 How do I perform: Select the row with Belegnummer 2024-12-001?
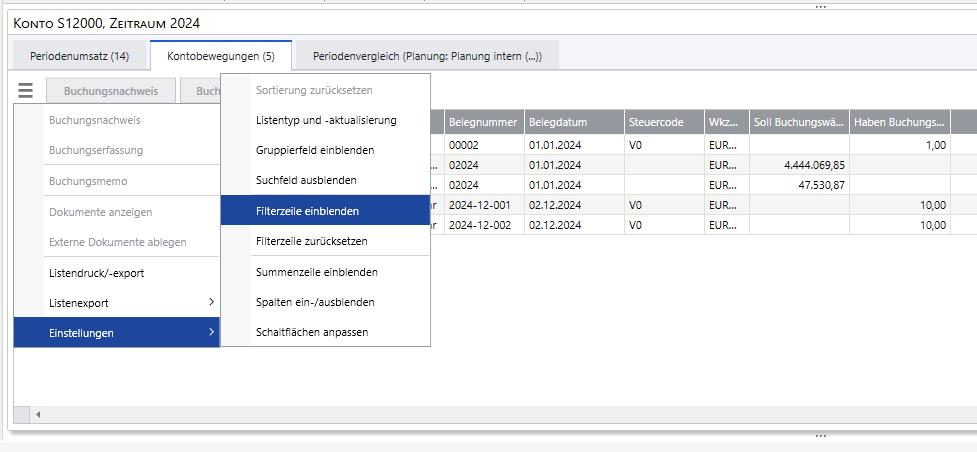coord(483,204)
